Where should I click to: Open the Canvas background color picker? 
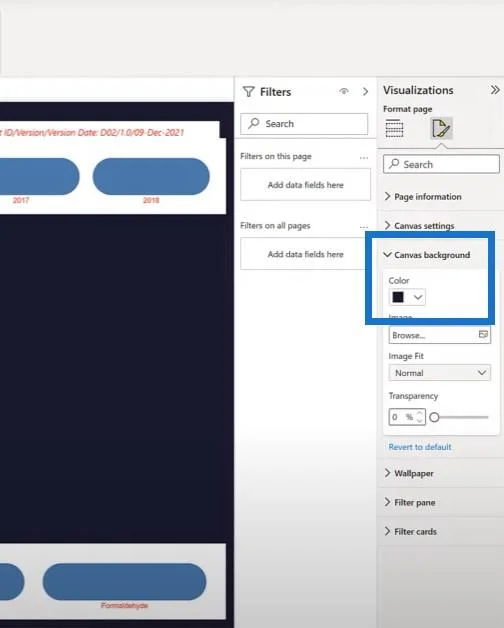click(x=407, y=297)
